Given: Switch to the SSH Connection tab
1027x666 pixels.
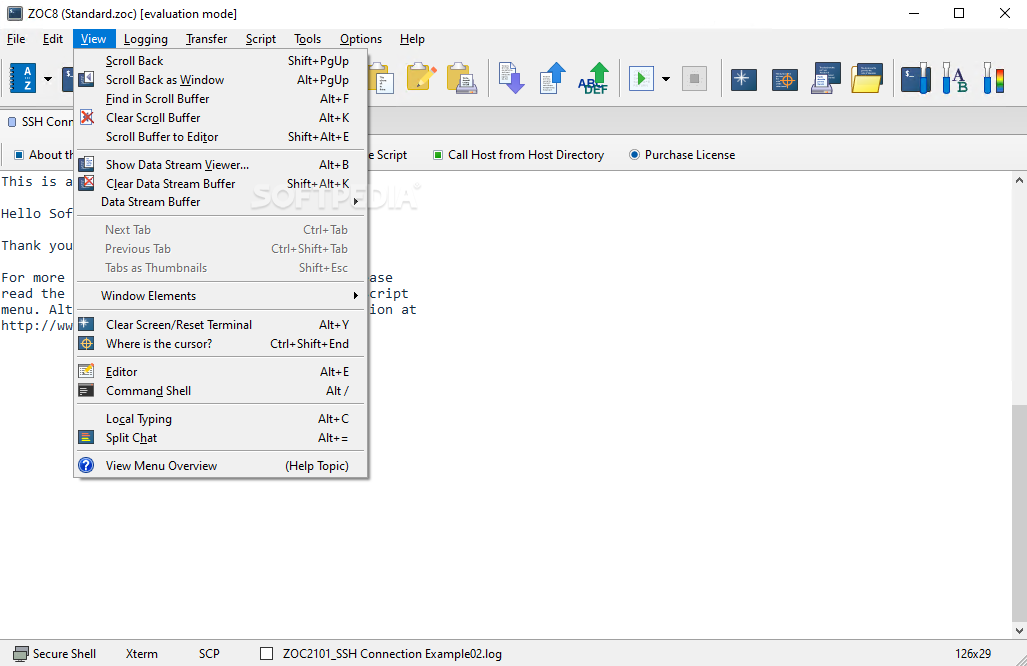Looking at the screenshot, I should (40, 122).
